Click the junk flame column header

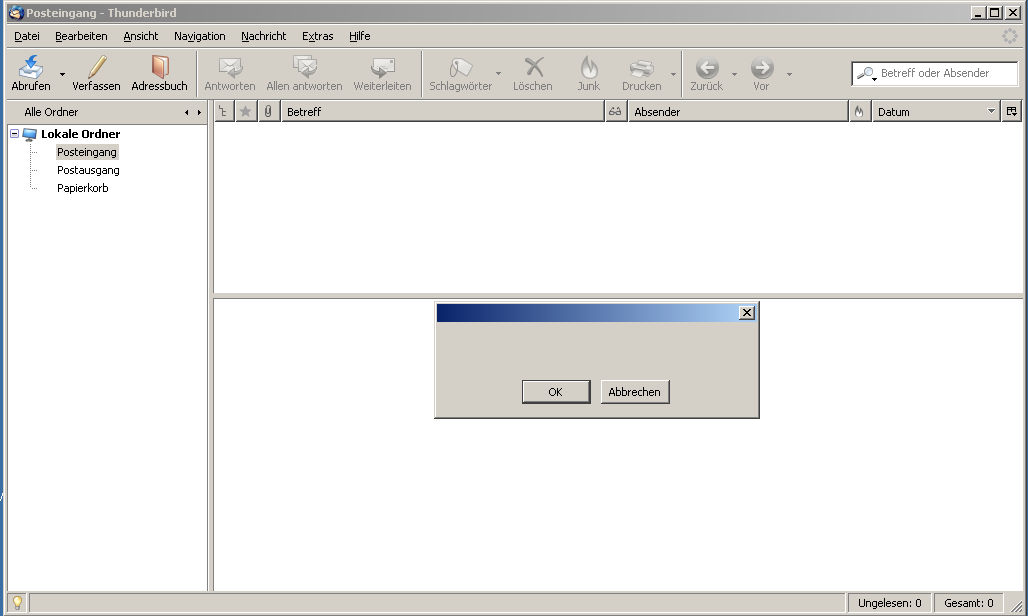click(859, 111)
